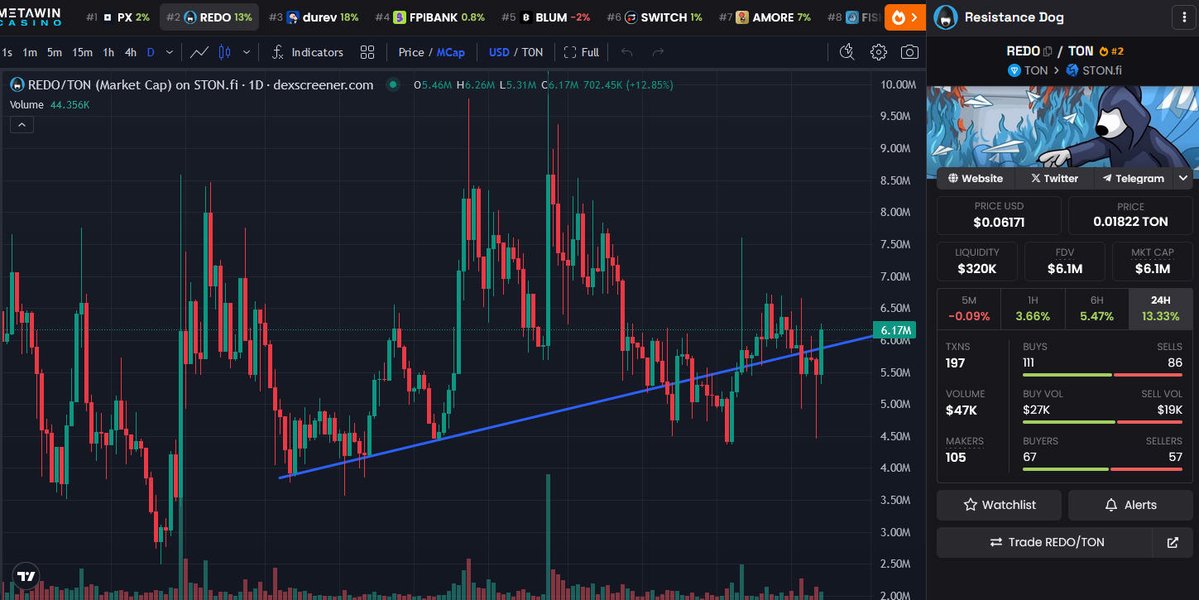Open the project Twitter link
This screenshot has width=1199, height=600.
click(1054, 178)
